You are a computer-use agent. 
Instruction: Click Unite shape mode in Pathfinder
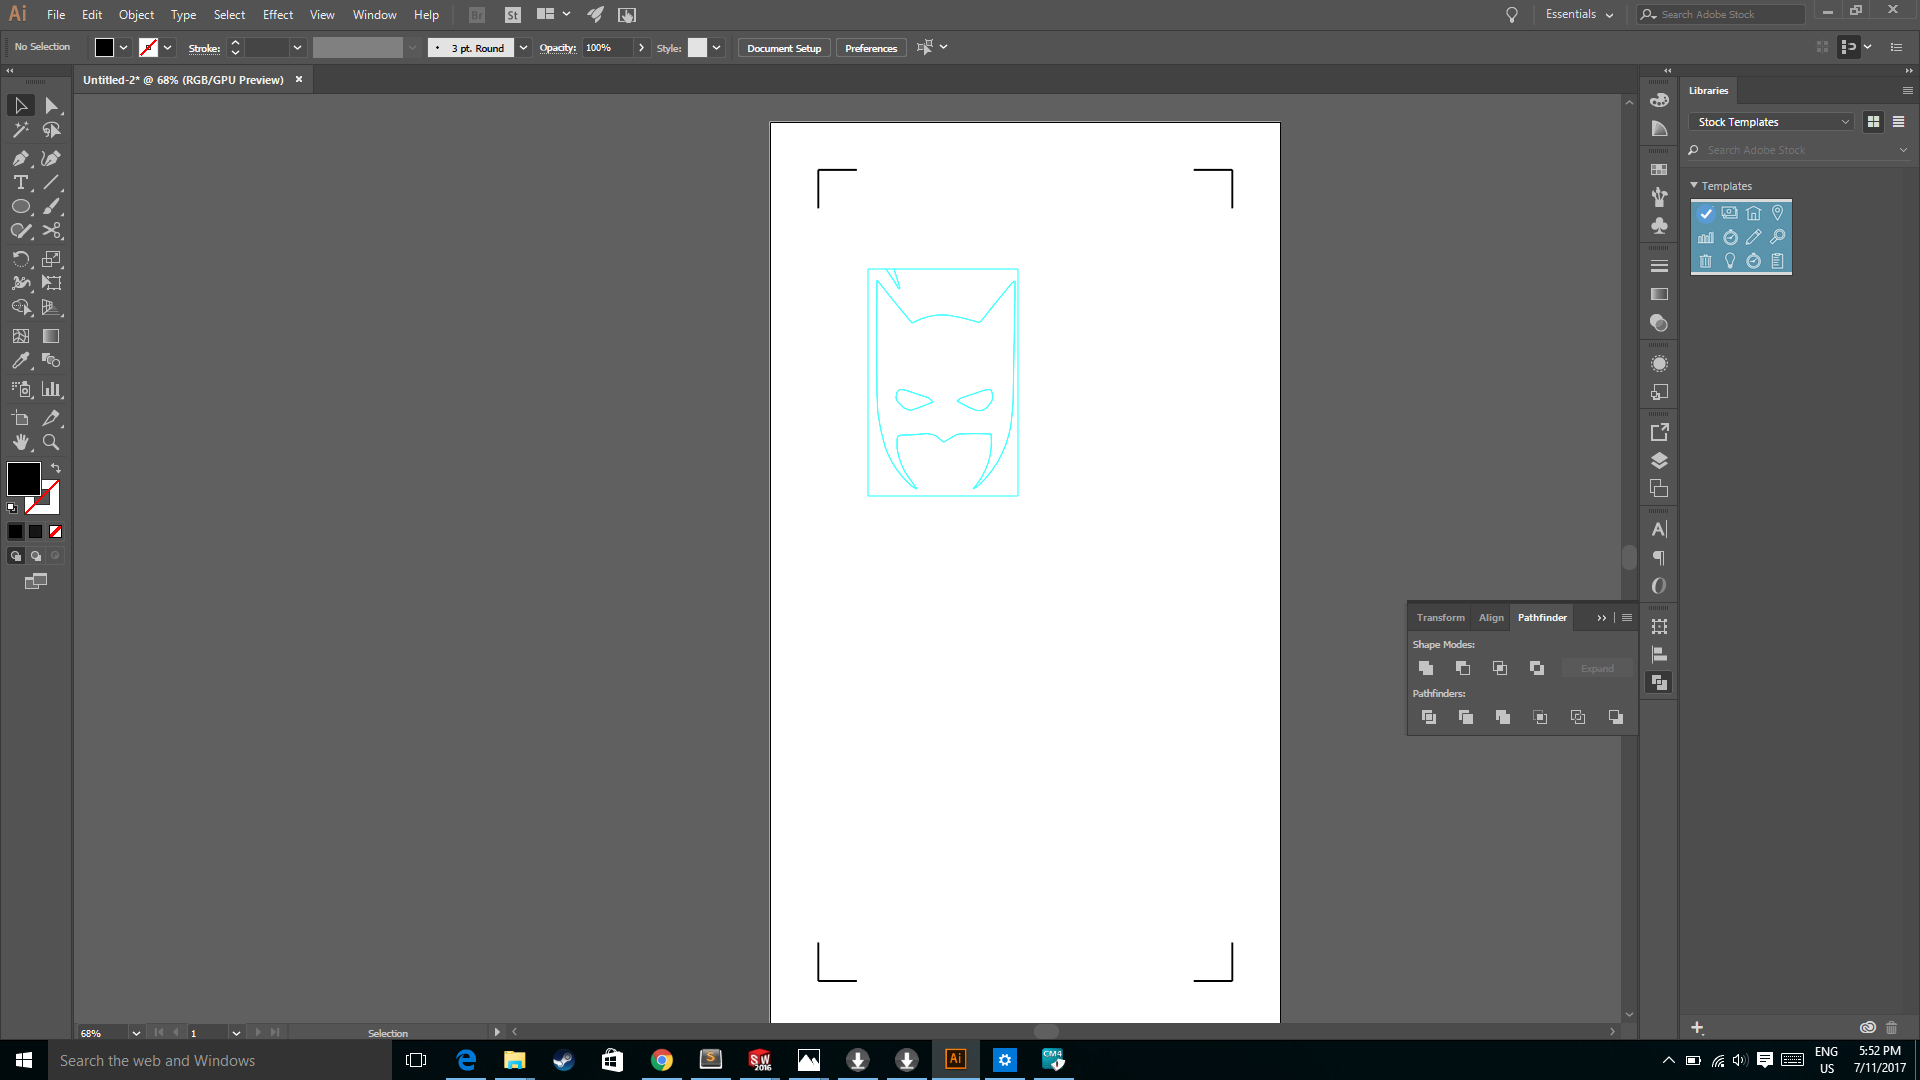click(x=1426, y=668)
